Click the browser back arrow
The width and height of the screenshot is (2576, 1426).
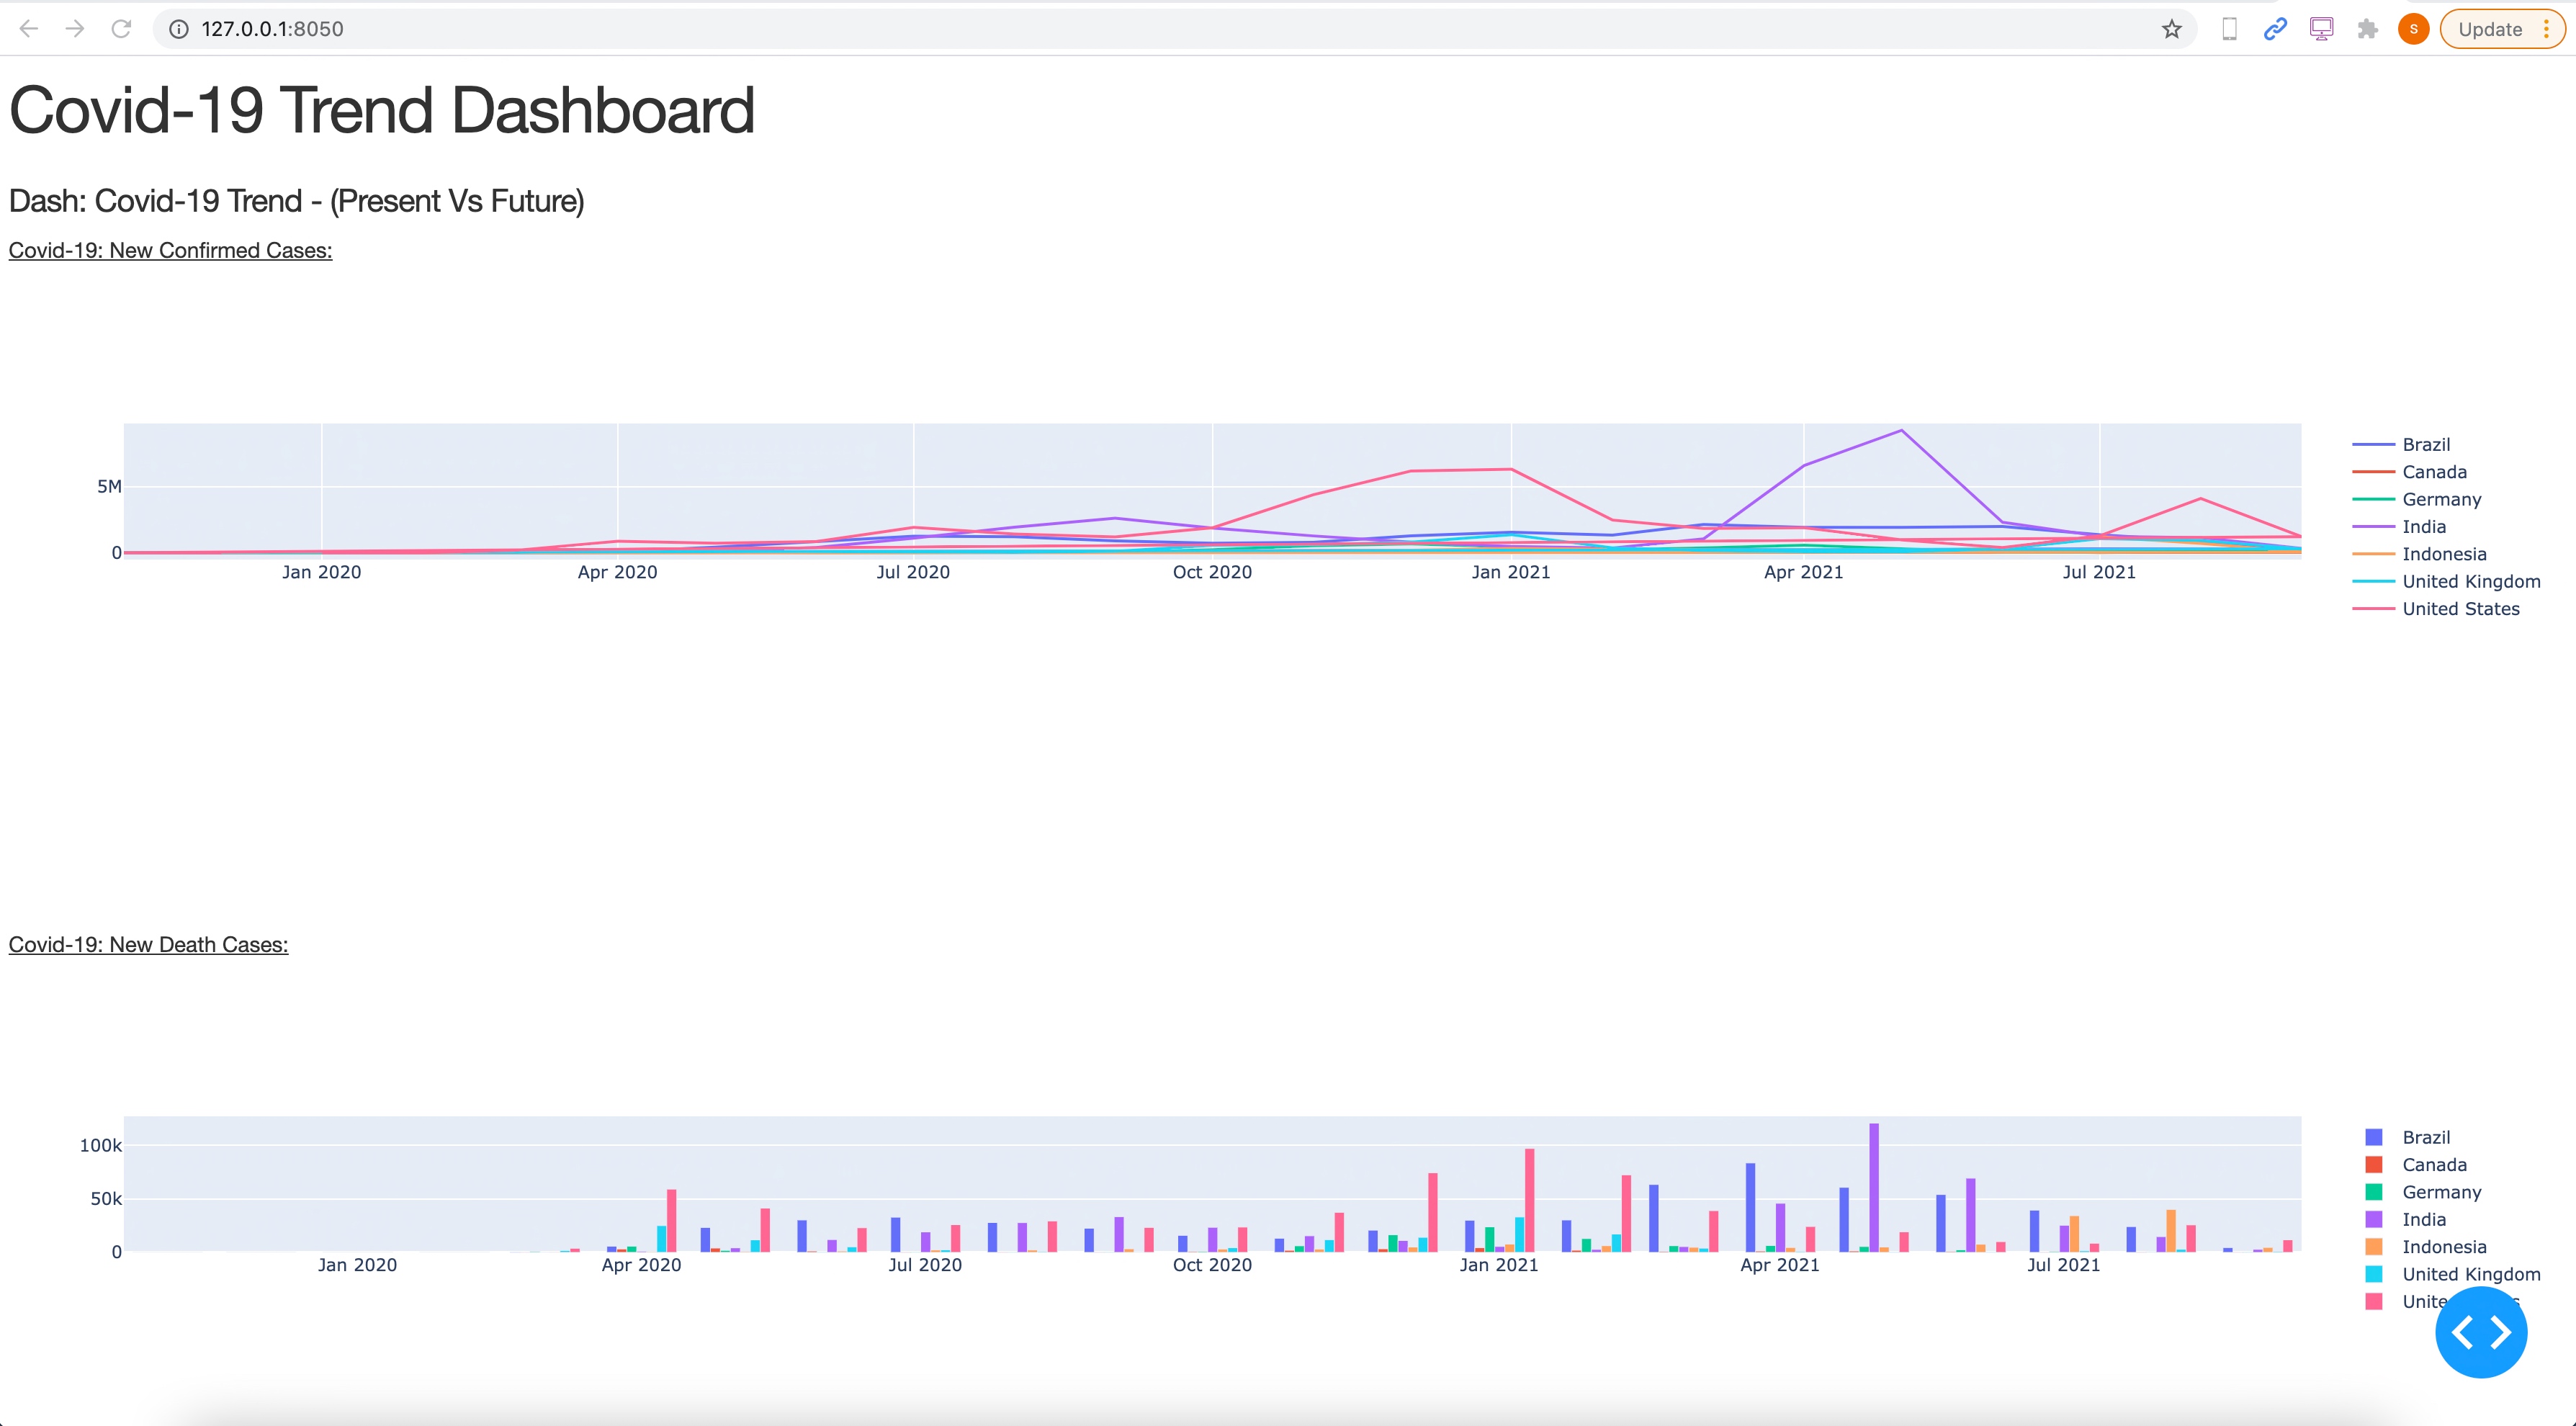[29, 29]
